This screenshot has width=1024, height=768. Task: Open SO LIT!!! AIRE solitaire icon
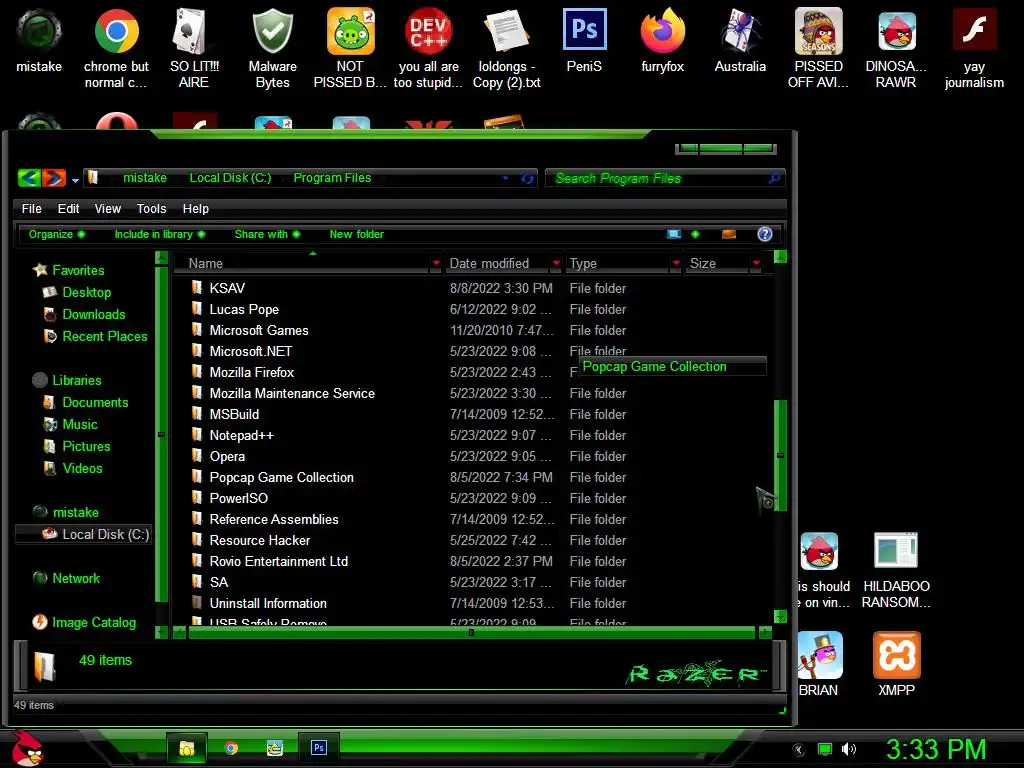tap(194, 49)
